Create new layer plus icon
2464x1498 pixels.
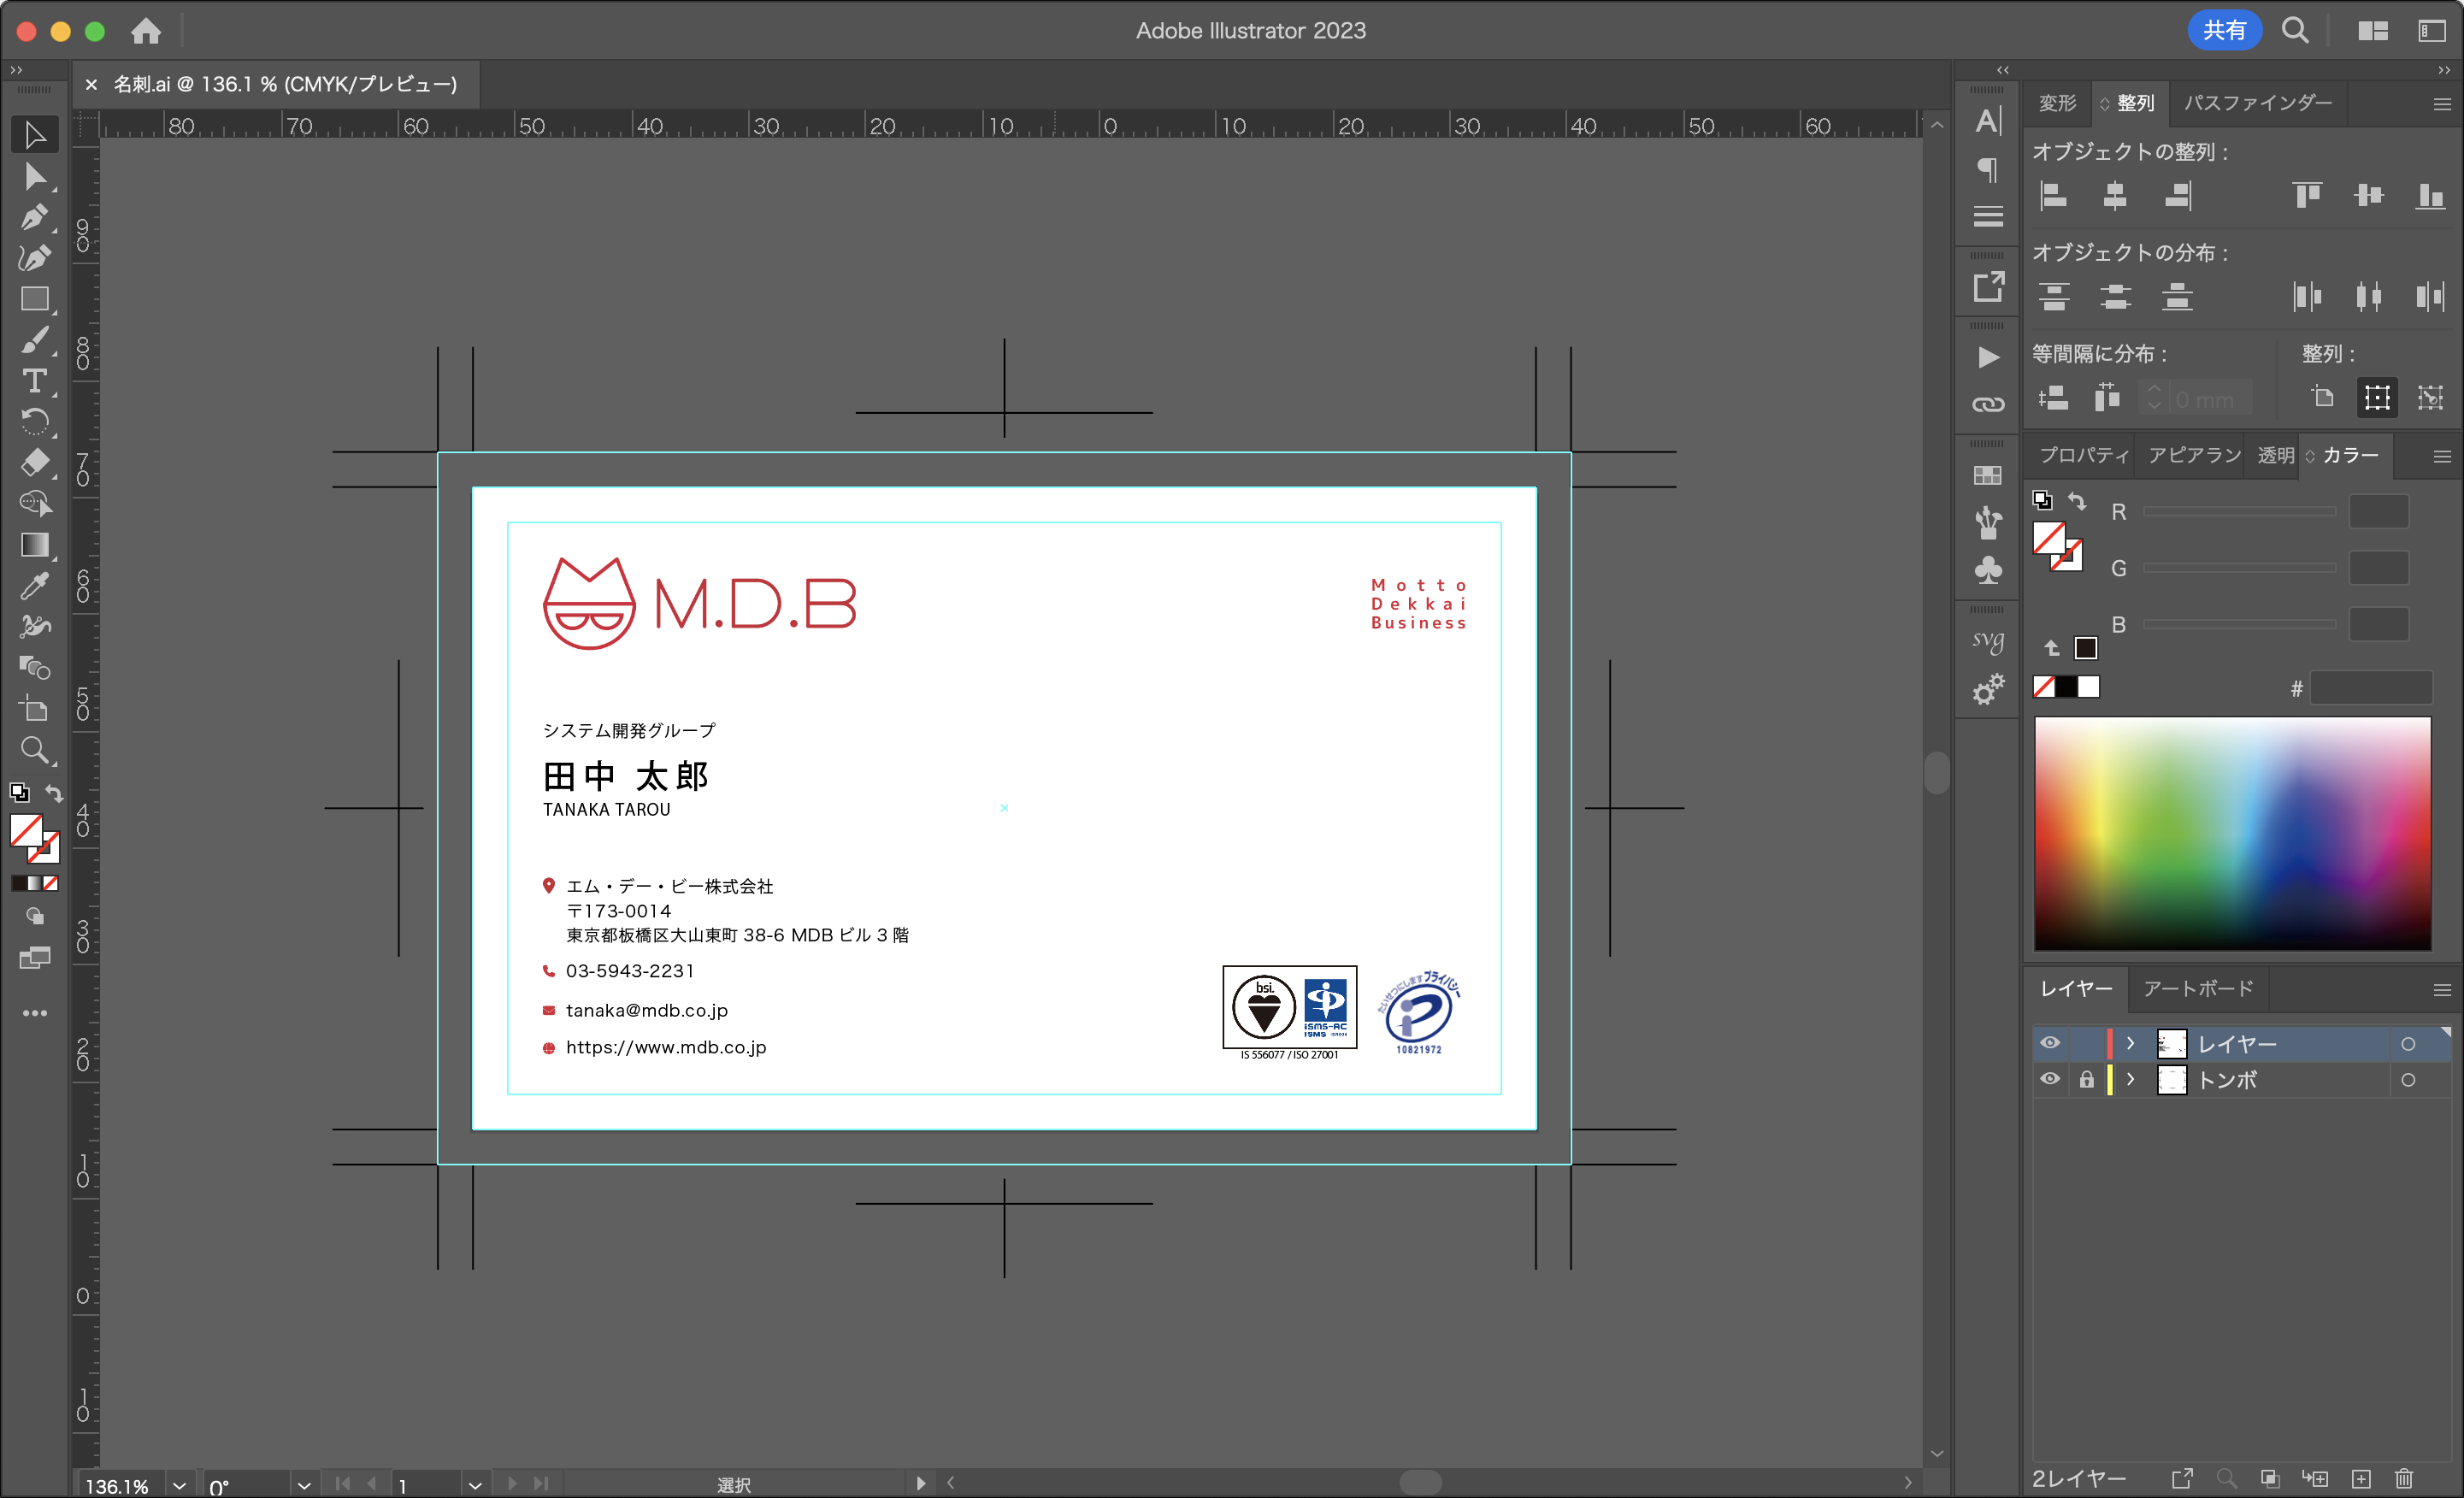click(2361, 1478)
